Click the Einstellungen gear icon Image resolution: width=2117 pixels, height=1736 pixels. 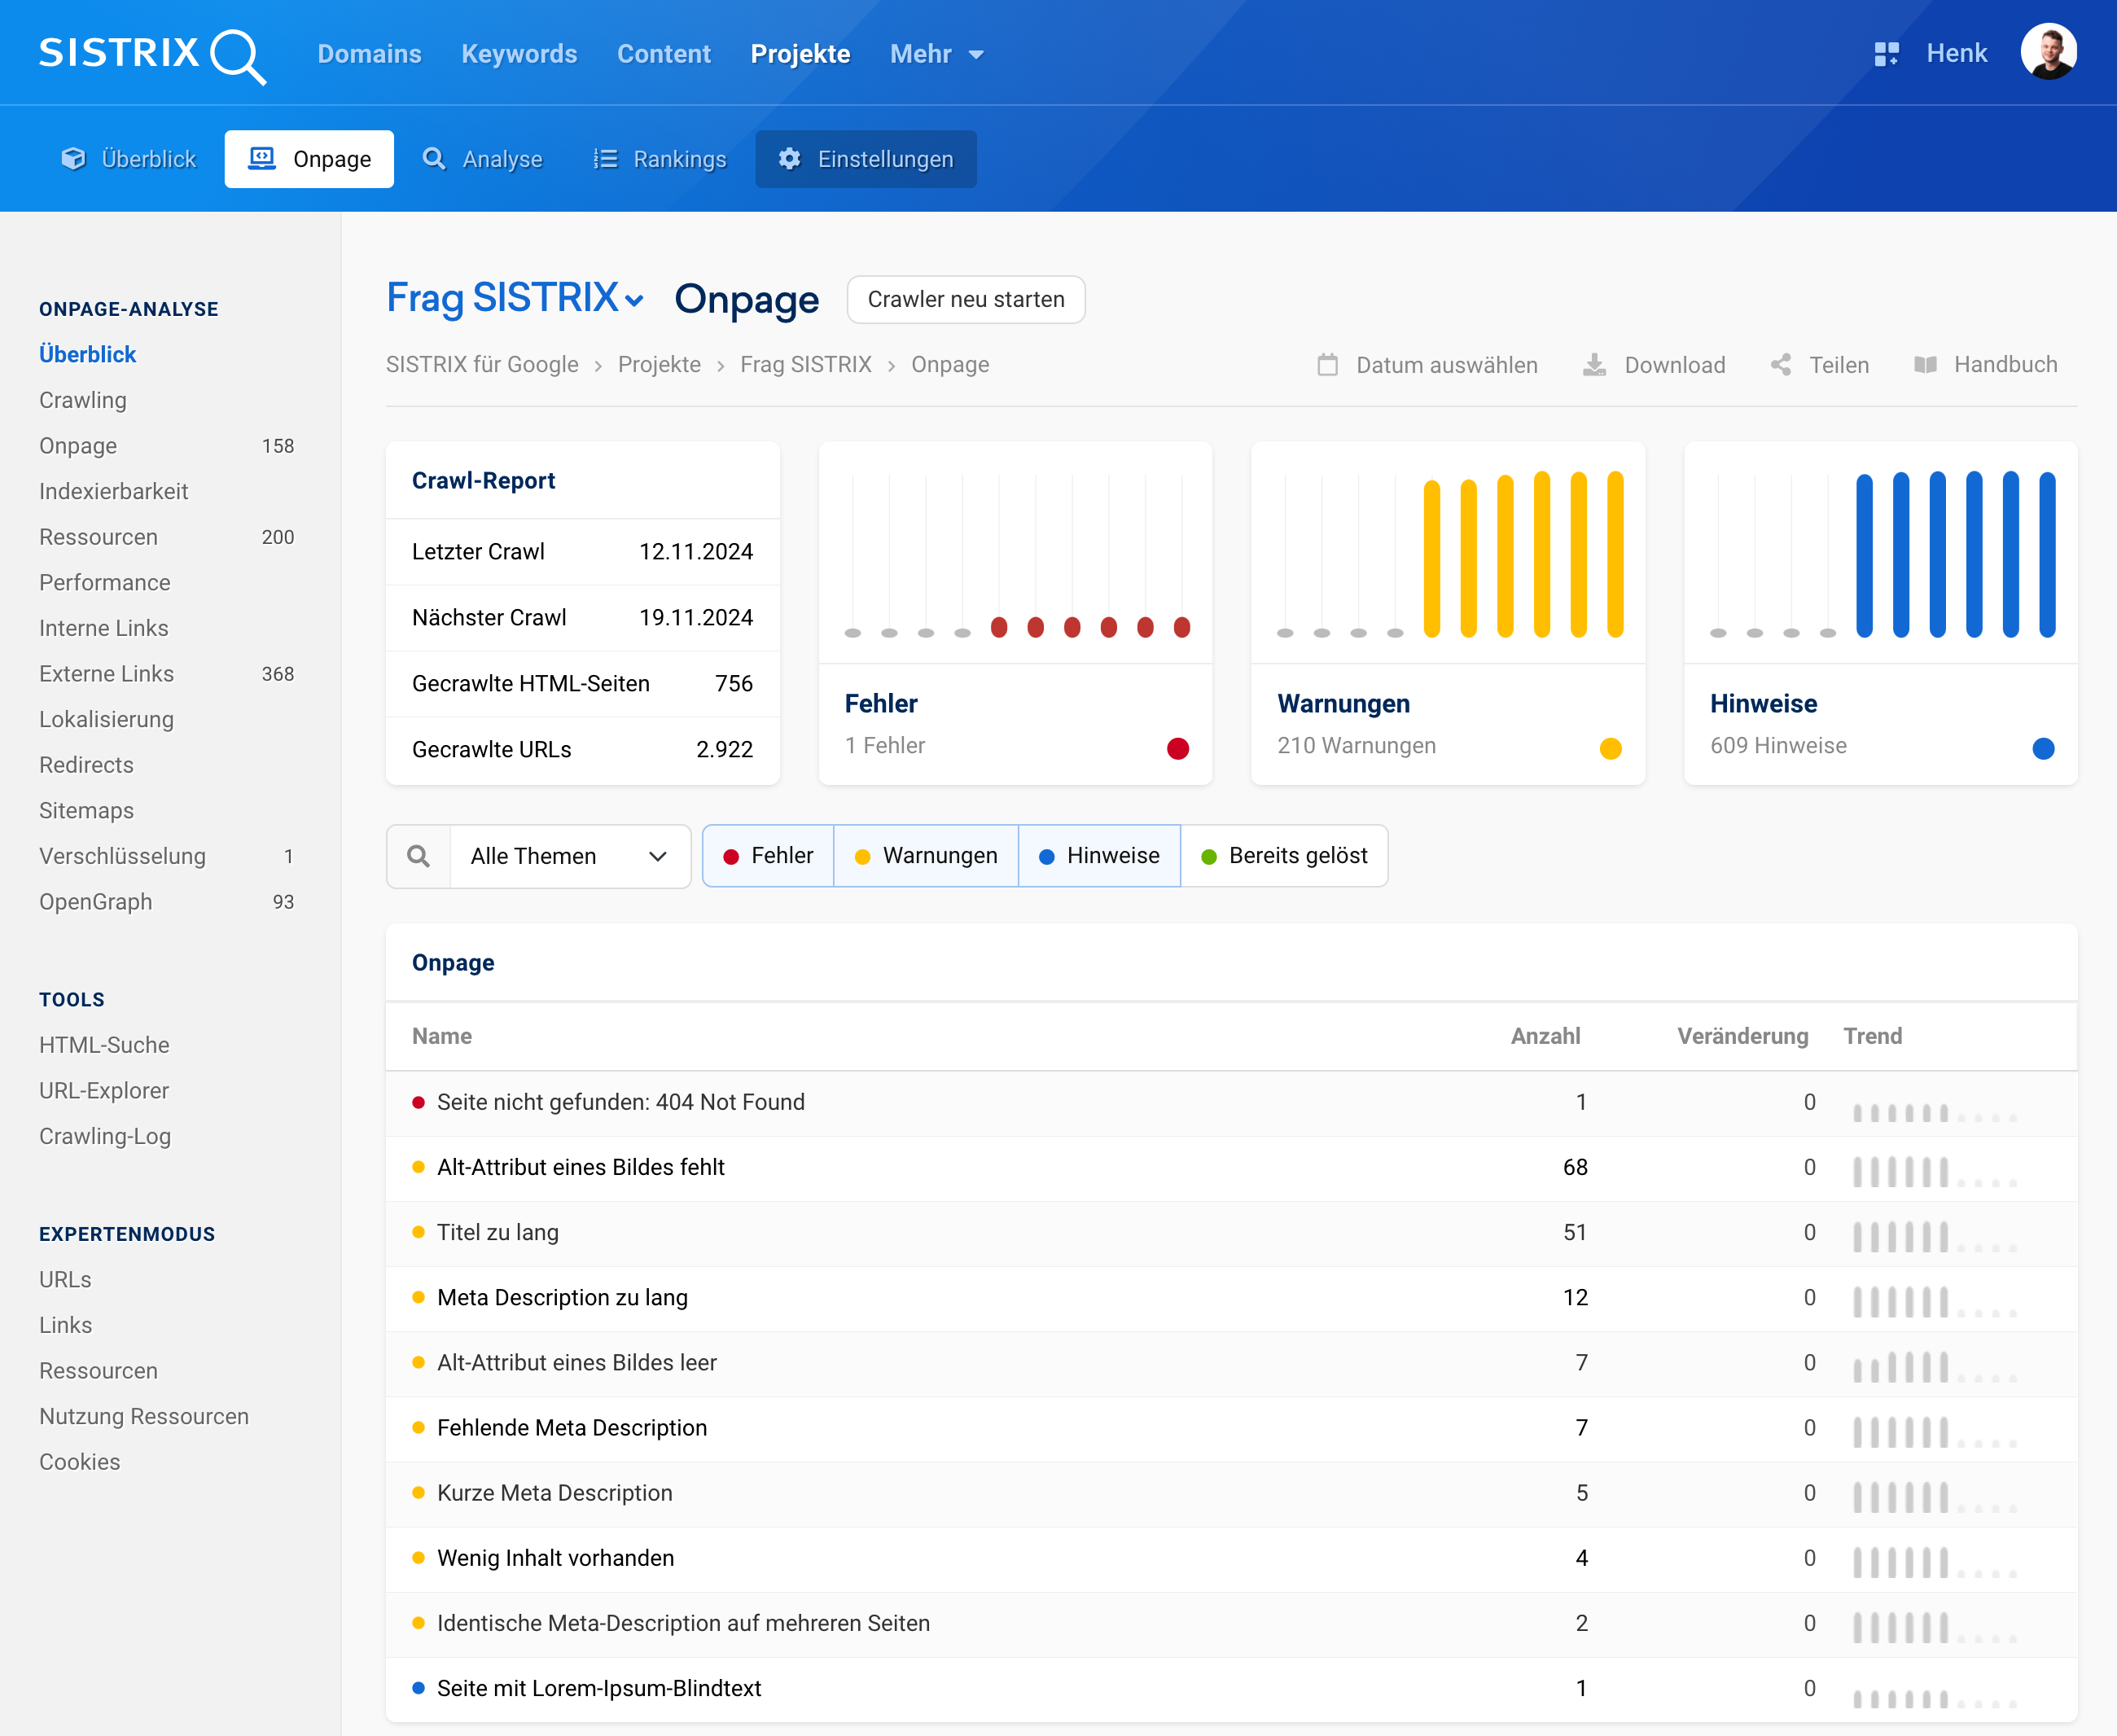tap(789, 159)
